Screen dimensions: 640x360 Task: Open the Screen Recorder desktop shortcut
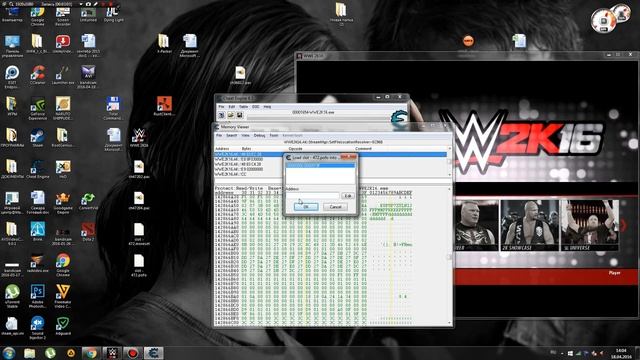pyautogui.click(x=63, y=16)
